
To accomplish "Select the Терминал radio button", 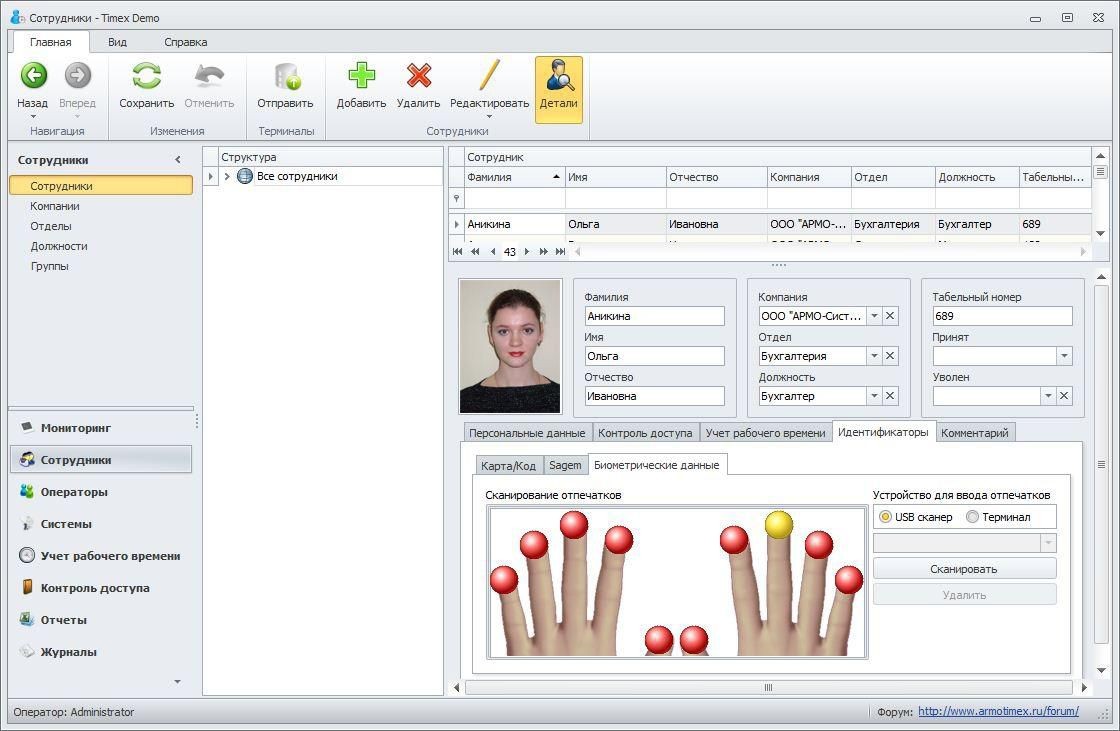I will click(x=972, y=517).
